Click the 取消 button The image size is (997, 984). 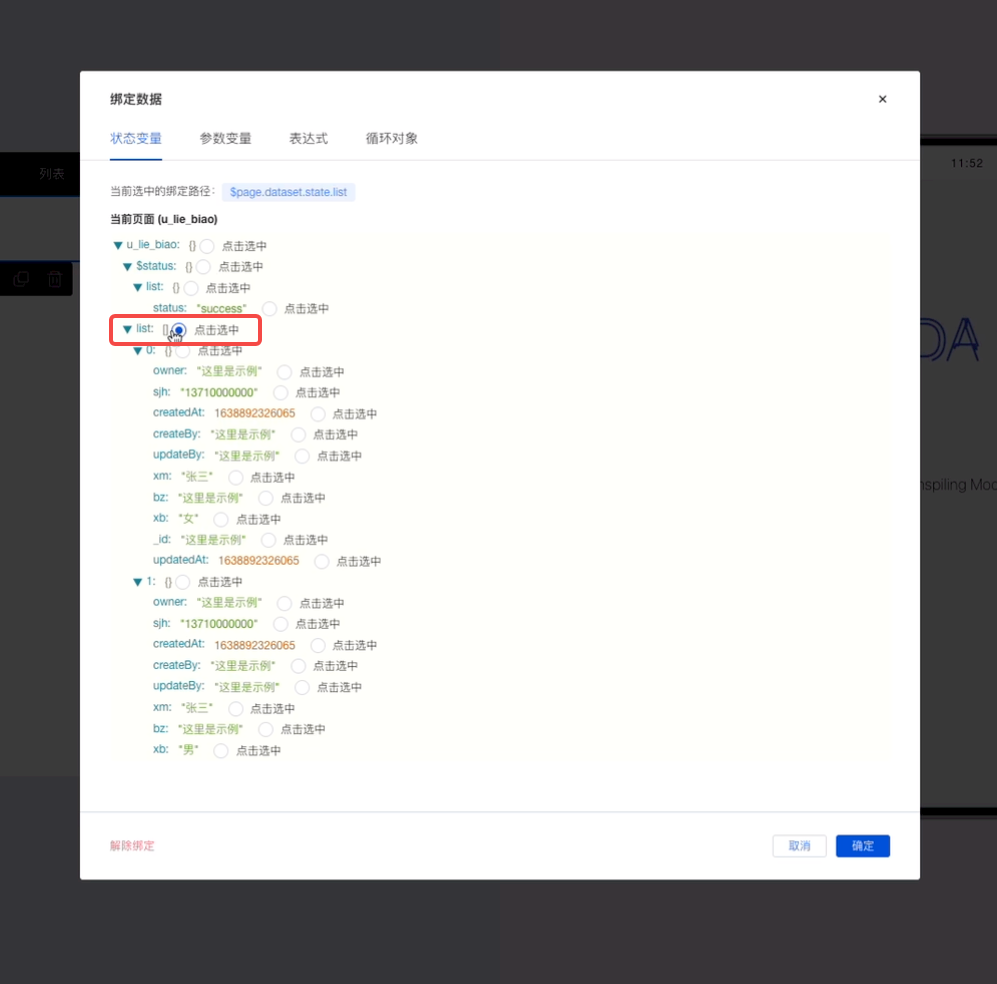click(799, 845)
